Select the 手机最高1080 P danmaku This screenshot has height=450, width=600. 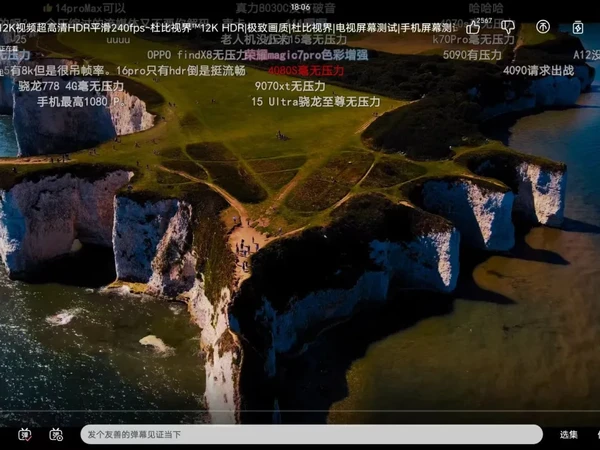tap(79, 102)
